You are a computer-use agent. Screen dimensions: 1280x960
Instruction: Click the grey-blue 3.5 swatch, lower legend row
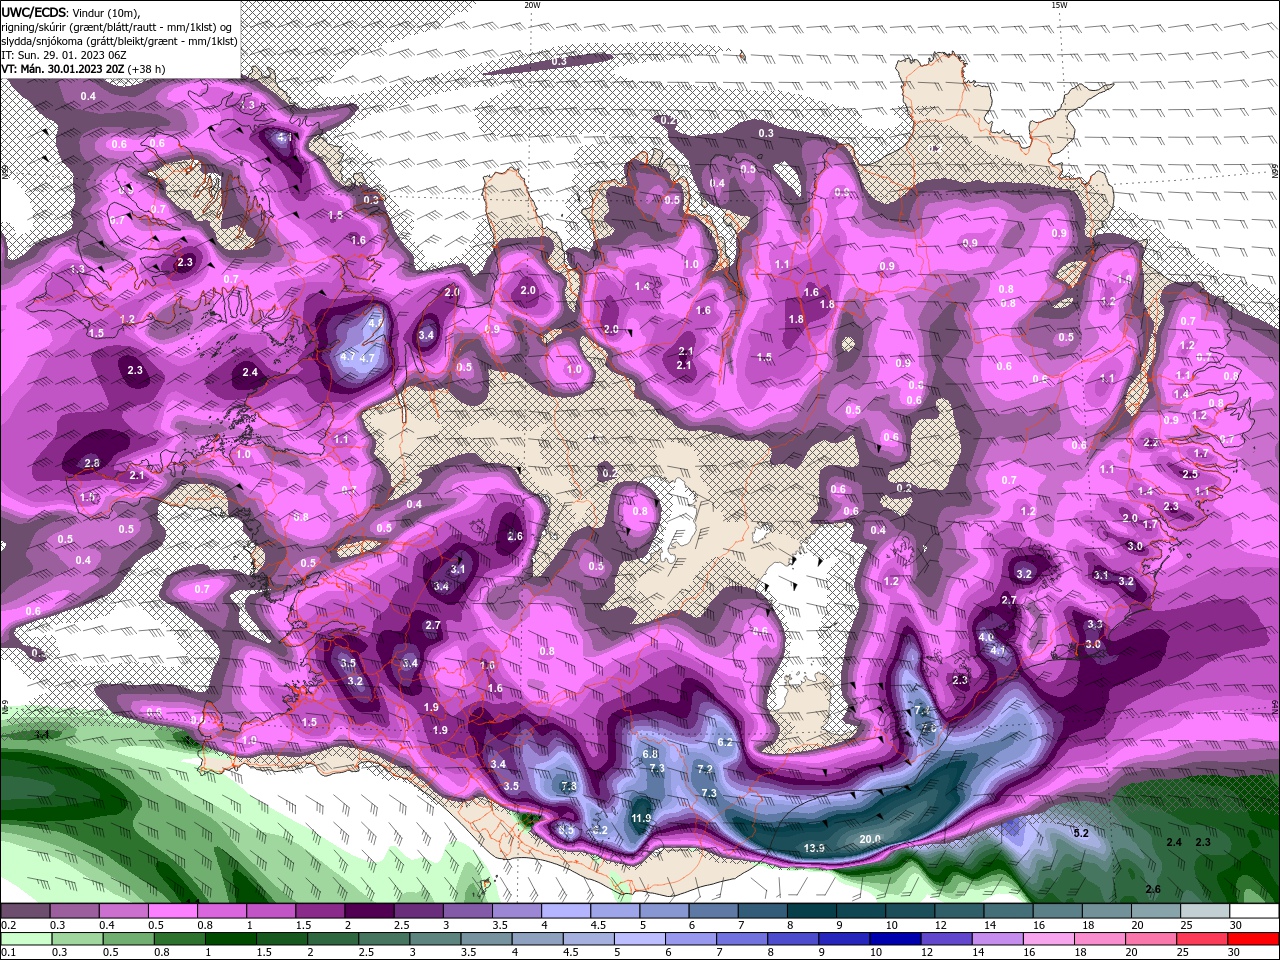click(x=486, y=939)
